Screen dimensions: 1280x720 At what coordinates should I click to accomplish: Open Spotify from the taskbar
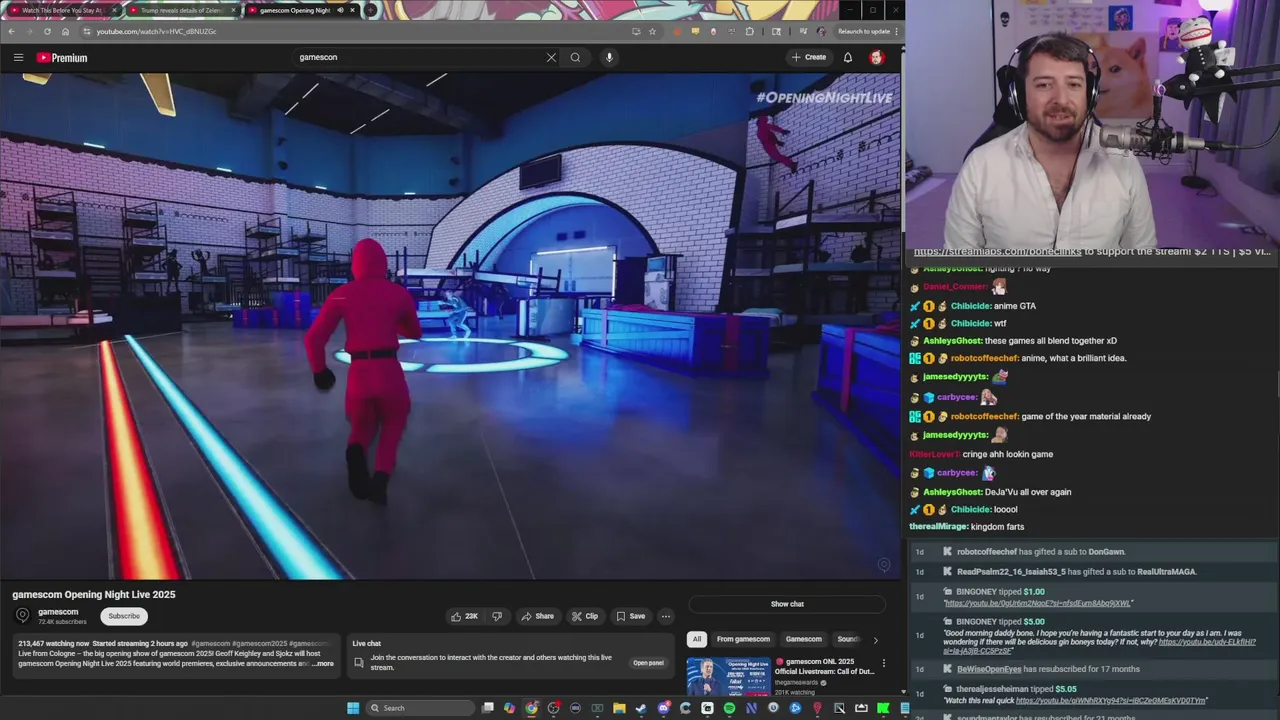tap(729, 708)
